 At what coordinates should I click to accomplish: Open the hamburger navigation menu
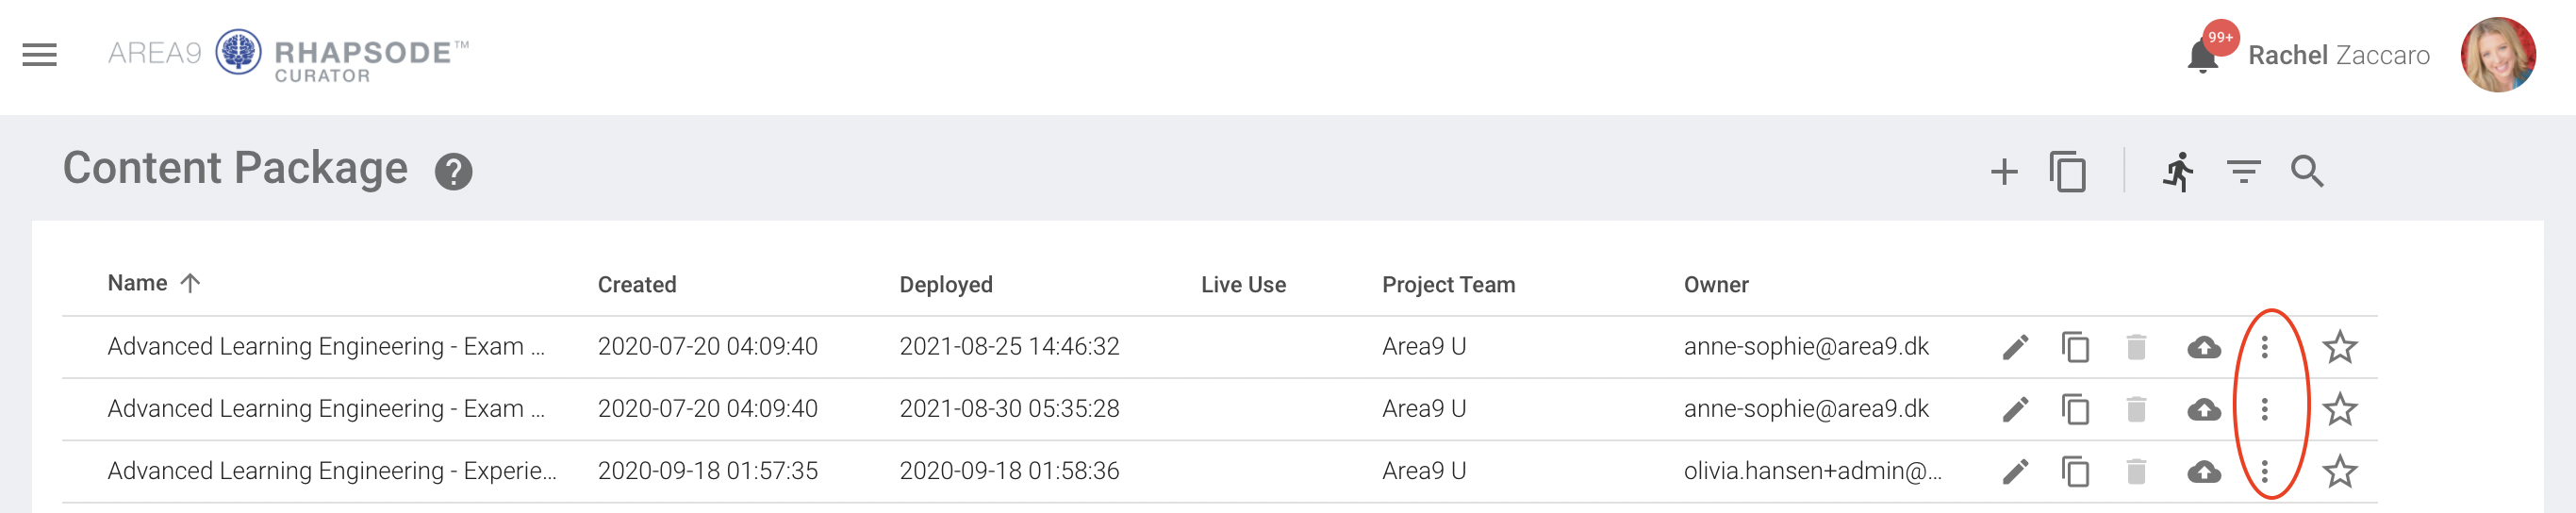coord(40,54)
